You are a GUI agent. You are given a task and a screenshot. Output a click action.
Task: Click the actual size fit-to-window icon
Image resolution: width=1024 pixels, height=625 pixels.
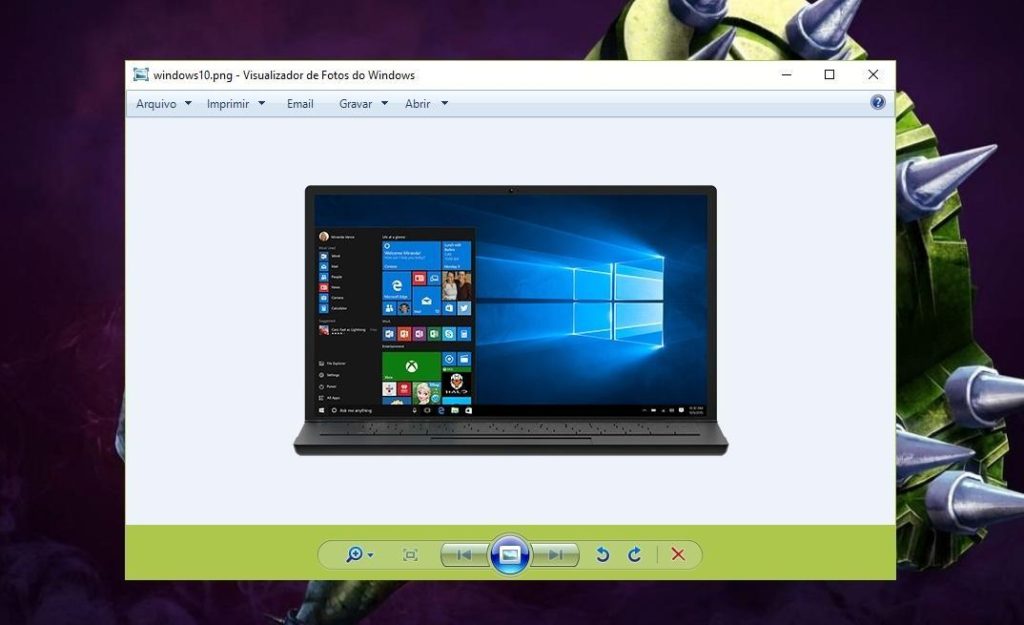[x=410, y=555]
